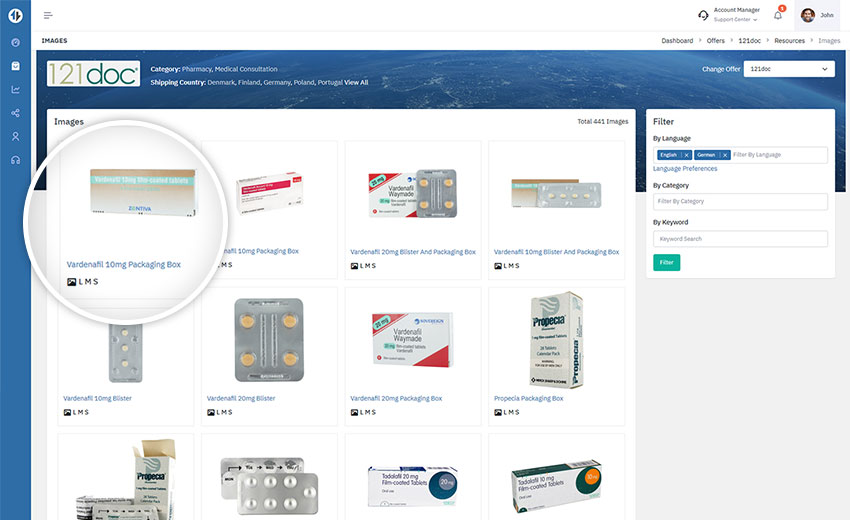The image size is (850, 520).
Task: Click image icon under Vardenafil 20mg Packaging Box
Action: coord(354,412)
